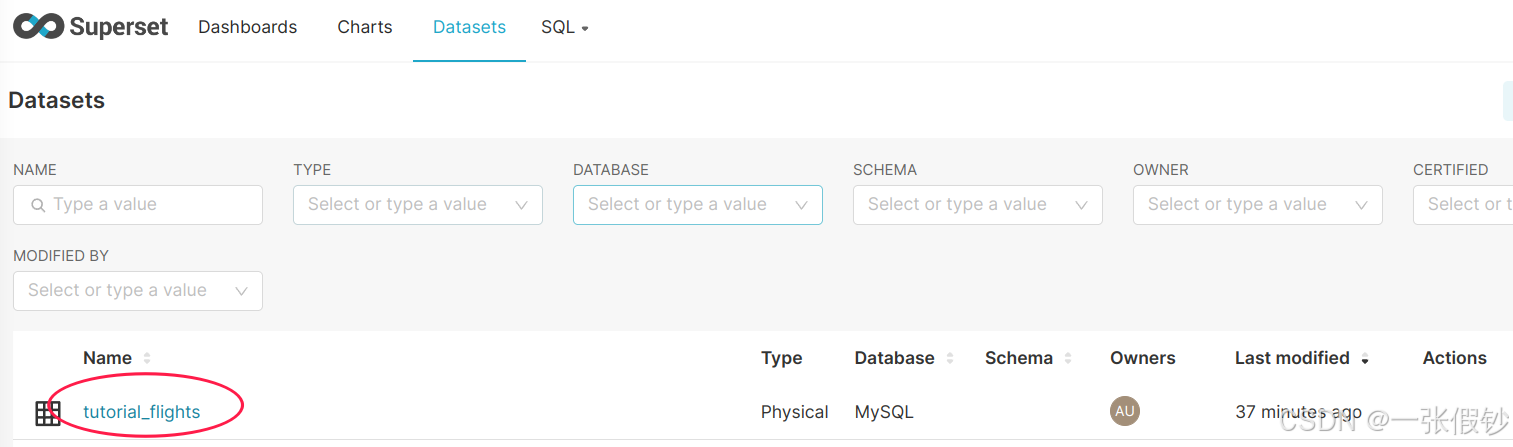The height and width of the screenshot is (447, 1513).
Task: Open the Schema filter dropdown
Action: point(978,204)
